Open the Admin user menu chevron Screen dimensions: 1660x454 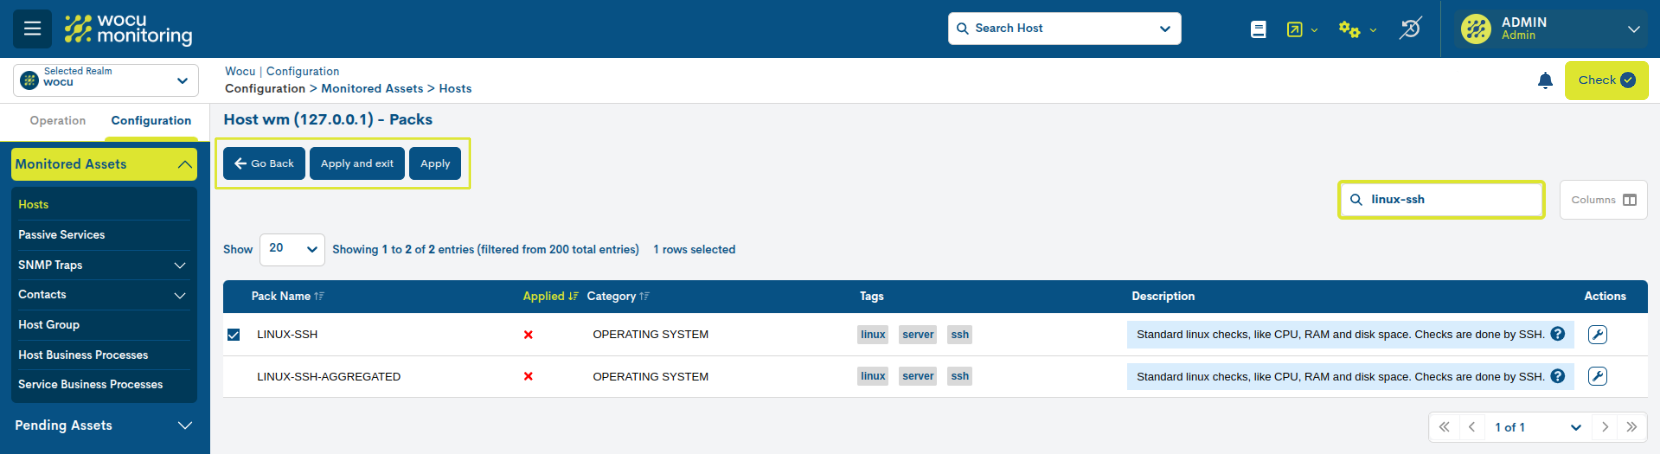pos(1634,29)
